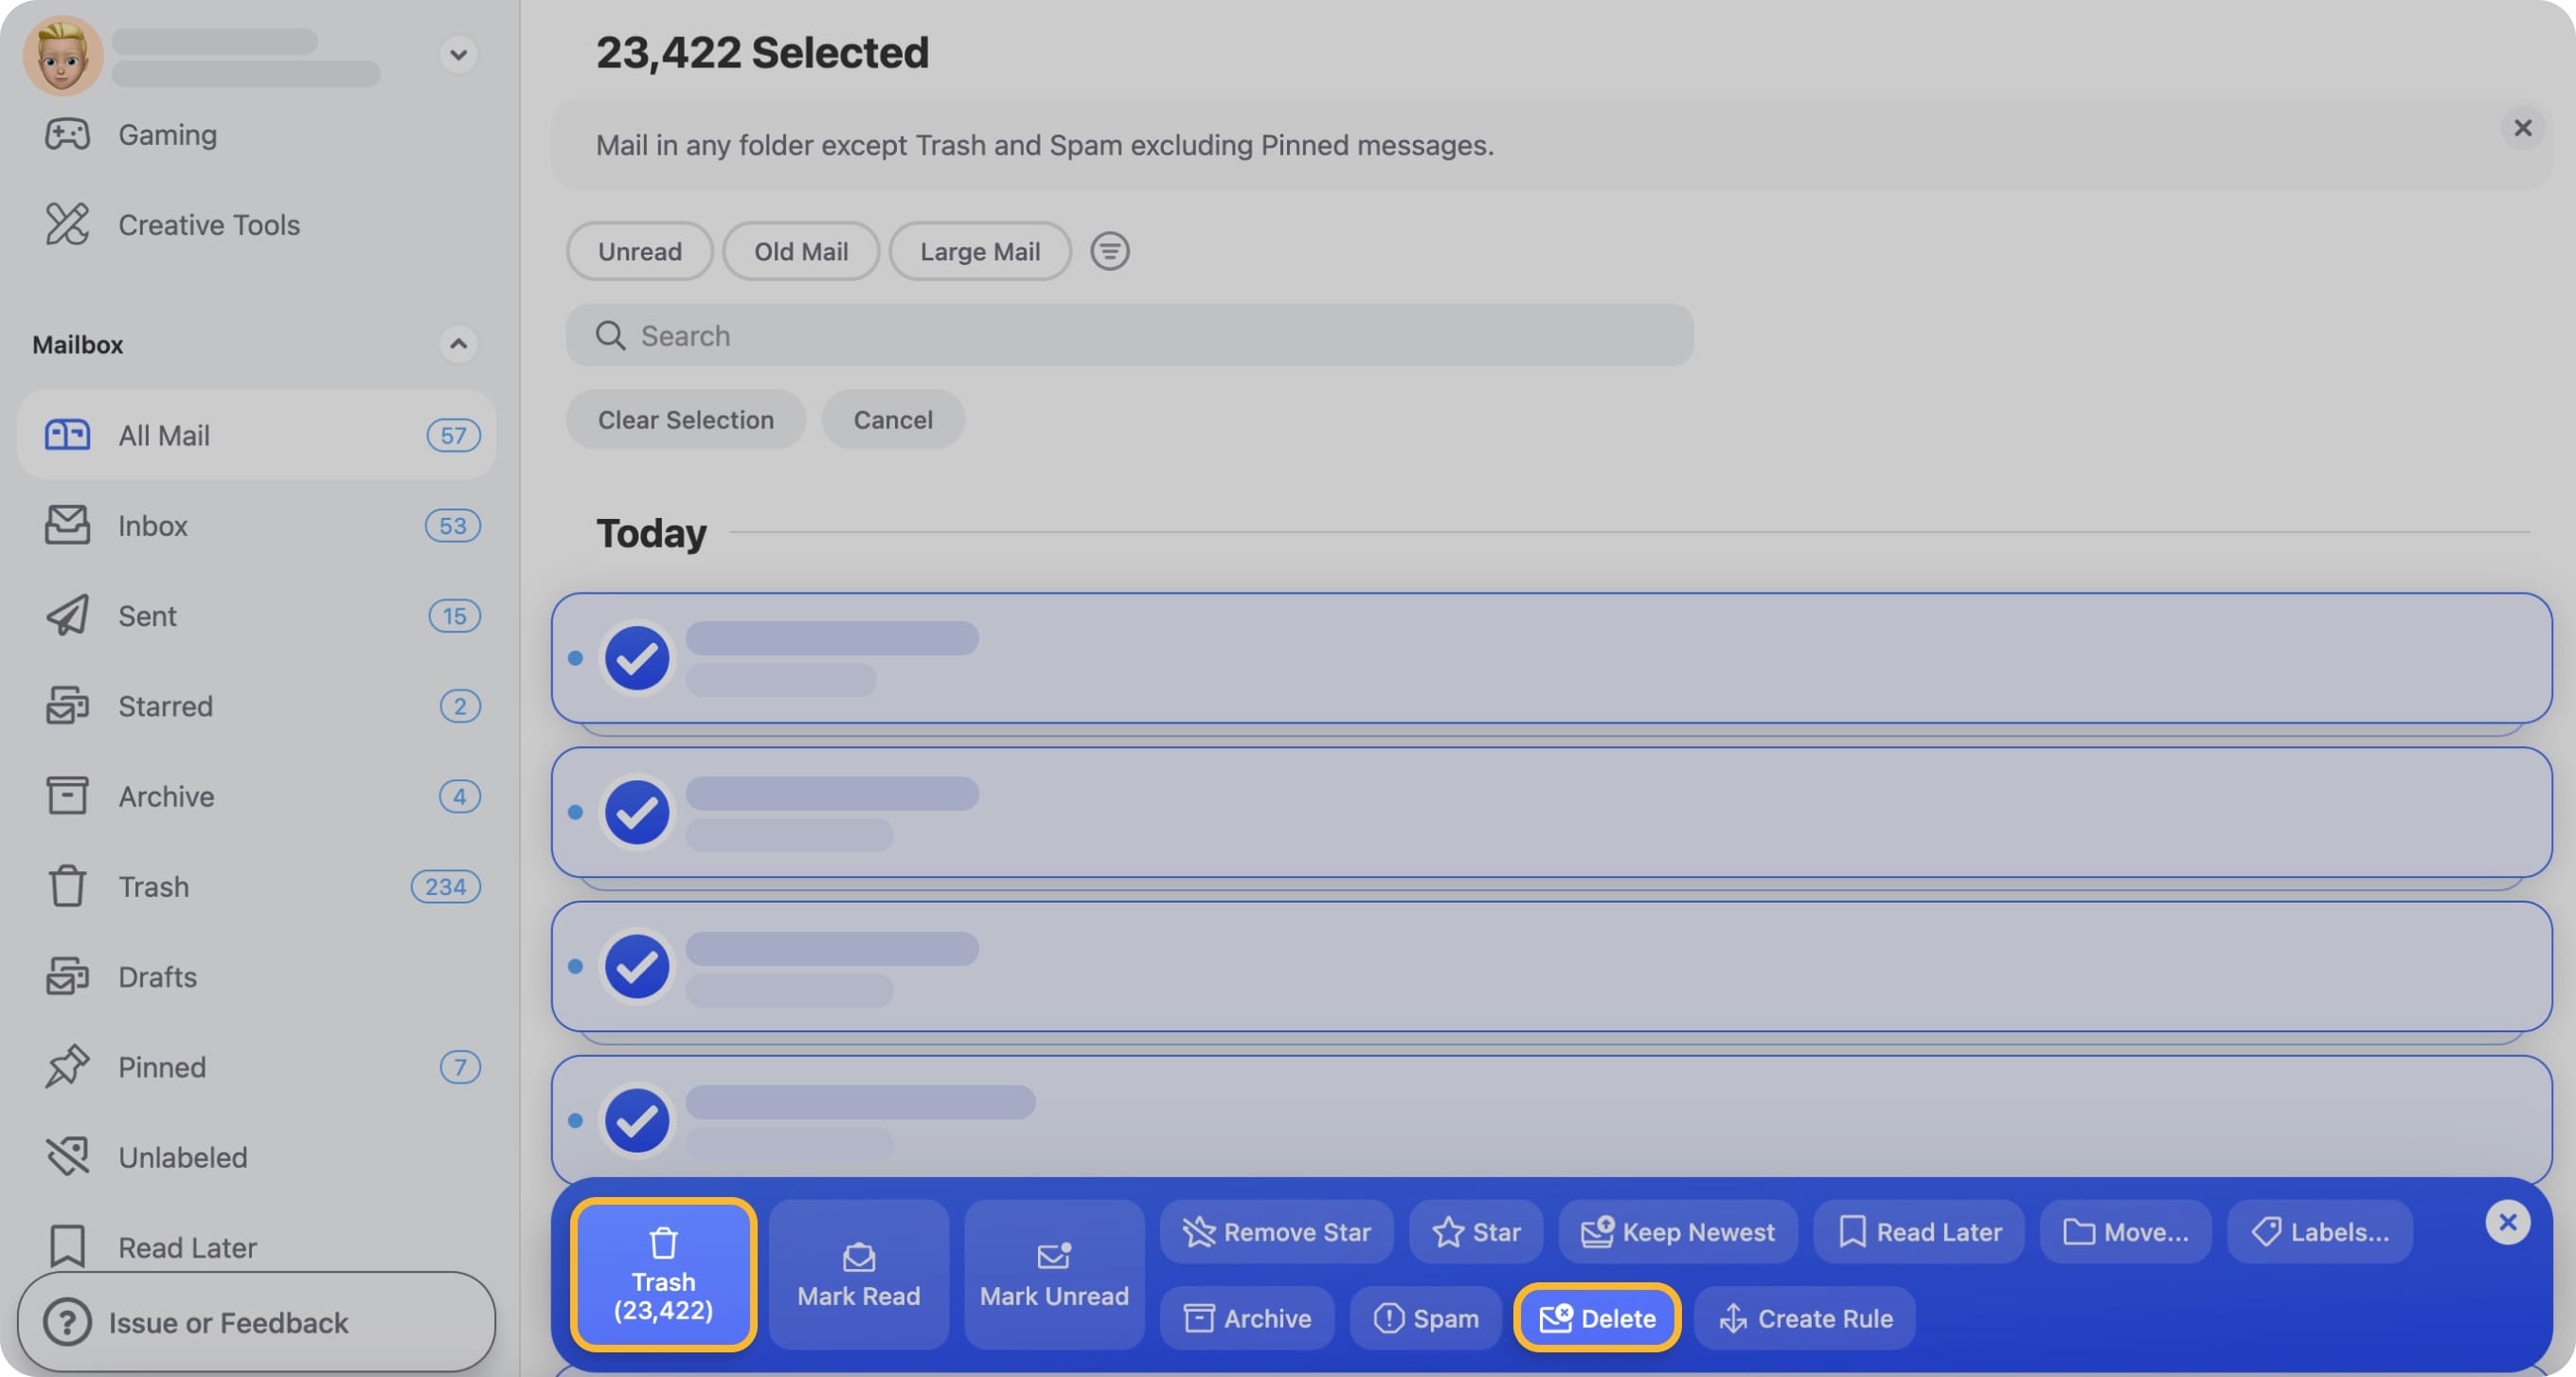The height and width of the screenshot is (1377, 2576).
Task: Trash all 23,422 selected messages
Action: click(663, 1273)
